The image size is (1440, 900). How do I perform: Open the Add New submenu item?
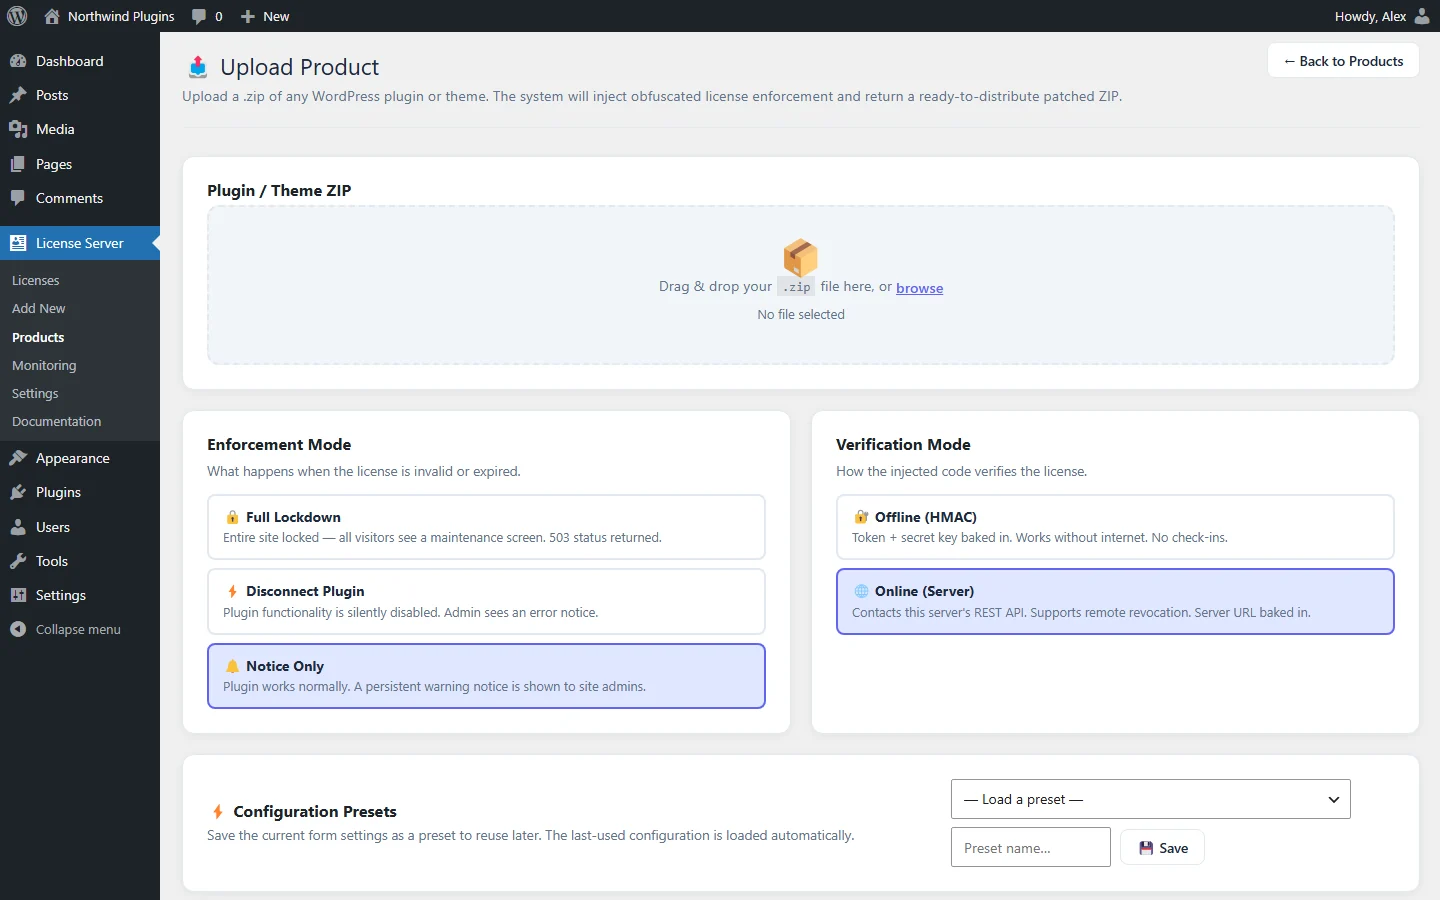click(39, 309)
